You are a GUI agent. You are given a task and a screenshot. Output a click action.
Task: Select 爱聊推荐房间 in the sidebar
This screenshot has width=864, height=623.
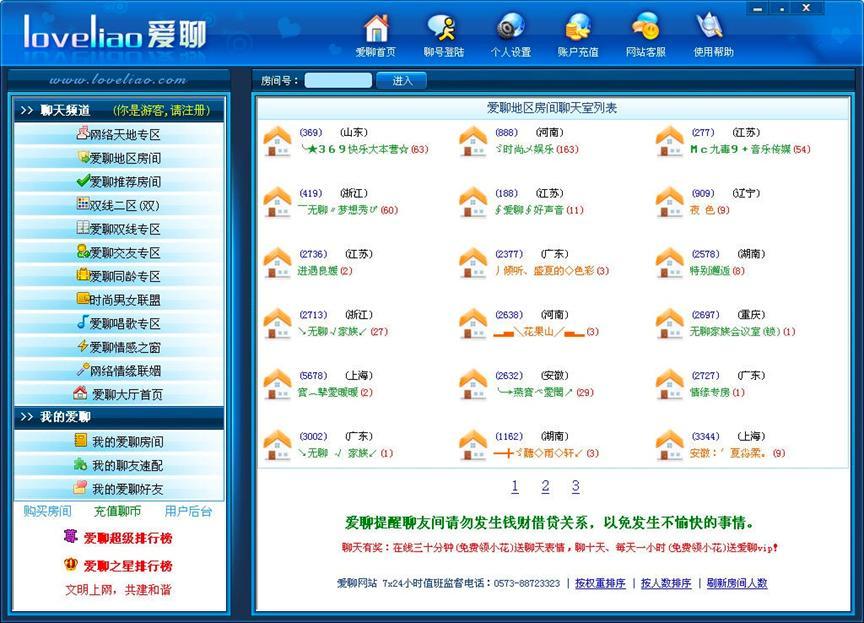pyautogui.click(x=119, y=182)
